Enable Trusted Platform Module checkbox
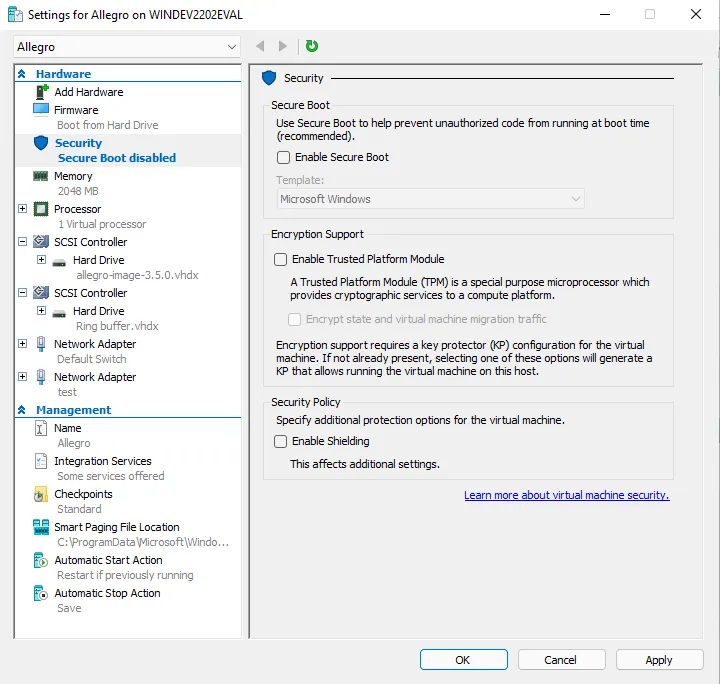Image resolution: width=720 pixels, height=684 pixels. pyautogui.click(x=281, y=259)
